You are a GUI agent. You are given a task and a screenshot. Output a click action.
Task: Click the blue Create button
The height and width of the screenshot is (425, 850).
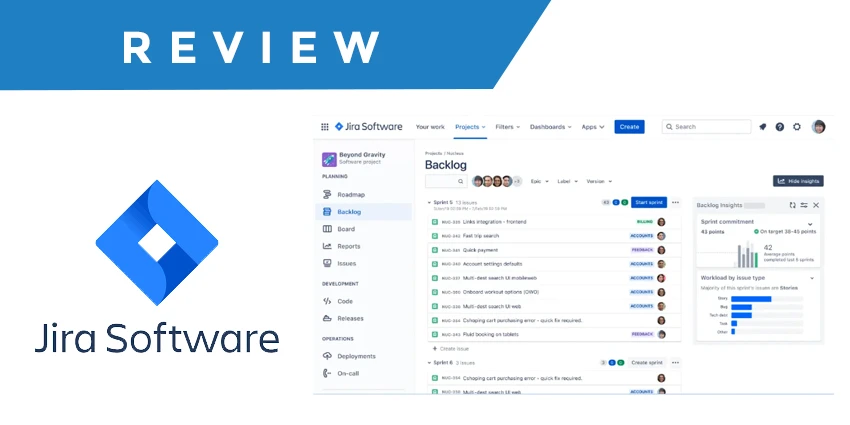click(x=629, y=127)
